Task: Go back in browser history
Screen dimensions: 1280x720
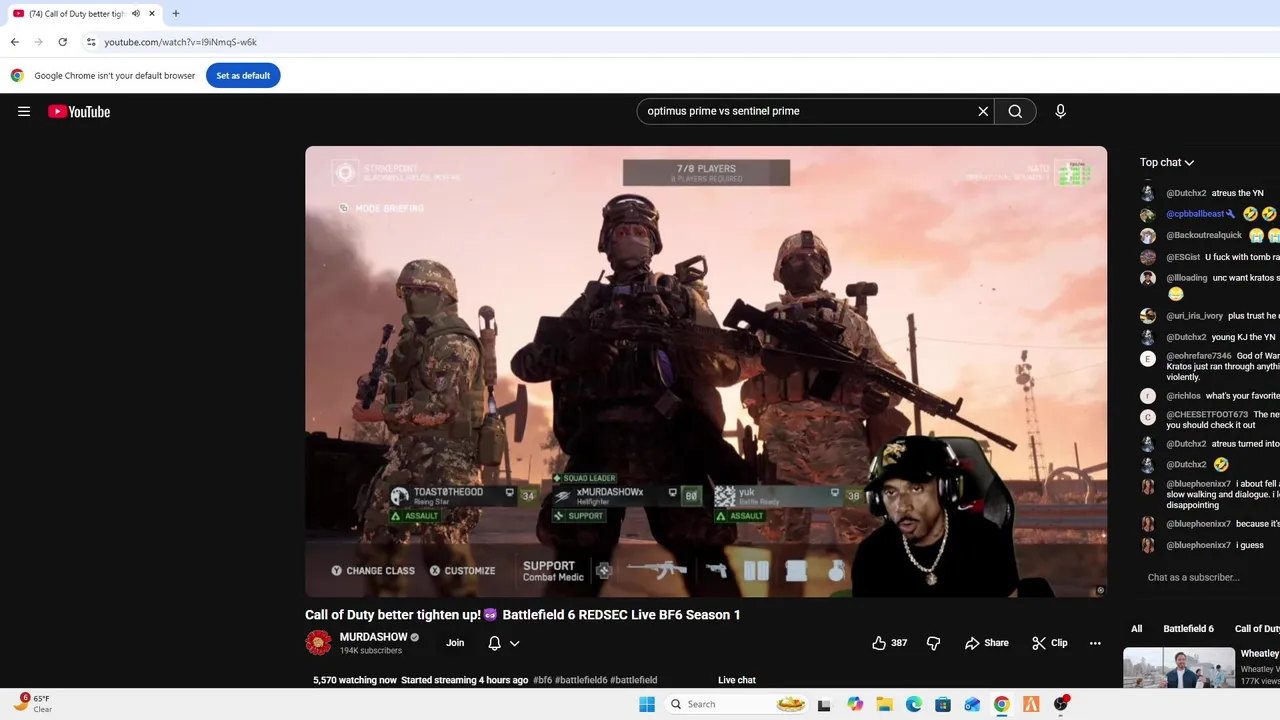Action: pos(14,42)
